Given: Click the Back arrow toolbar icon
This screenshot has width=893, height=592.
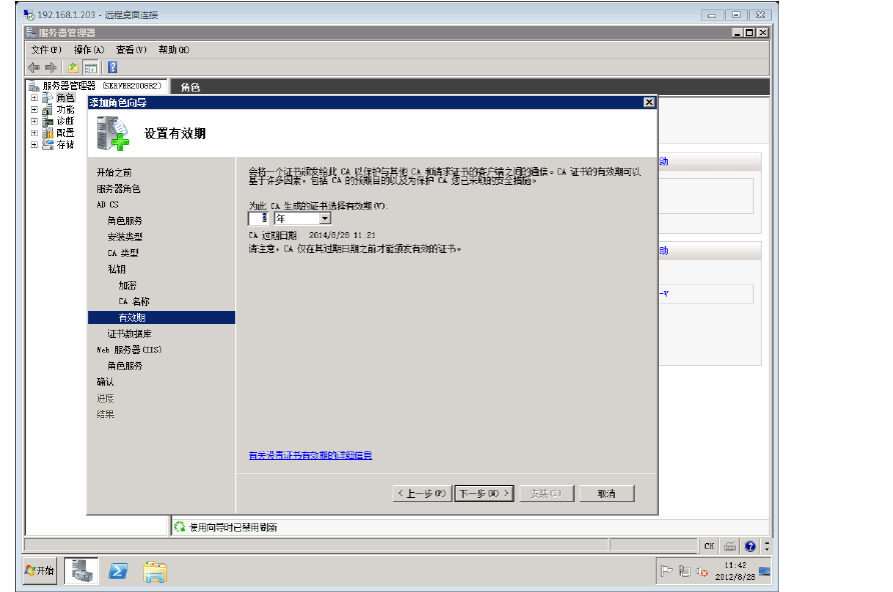Looking at the screenshot, I should point(34,67).
